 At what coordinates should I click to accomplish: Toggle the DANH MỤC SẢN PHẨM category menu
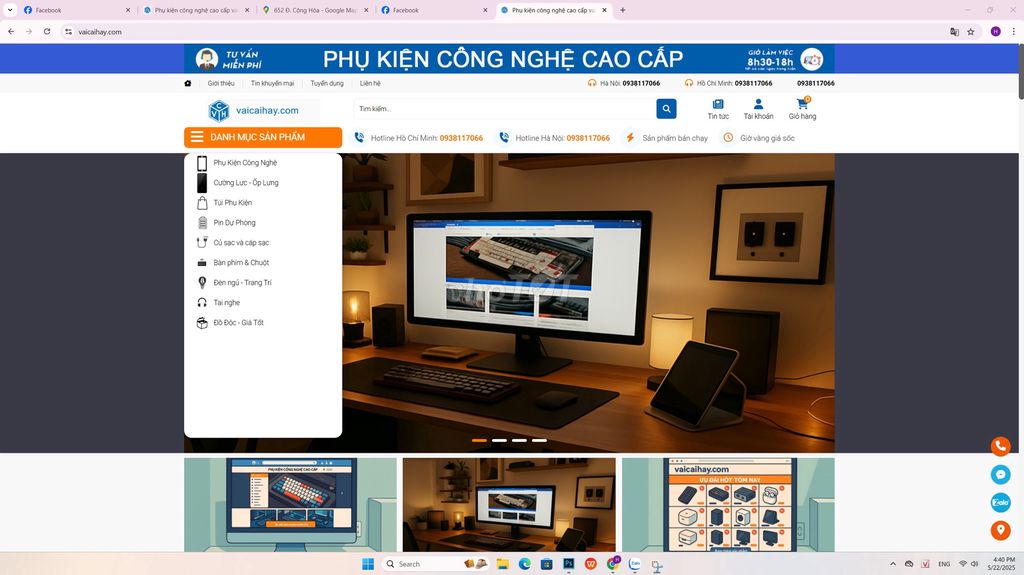263,137
